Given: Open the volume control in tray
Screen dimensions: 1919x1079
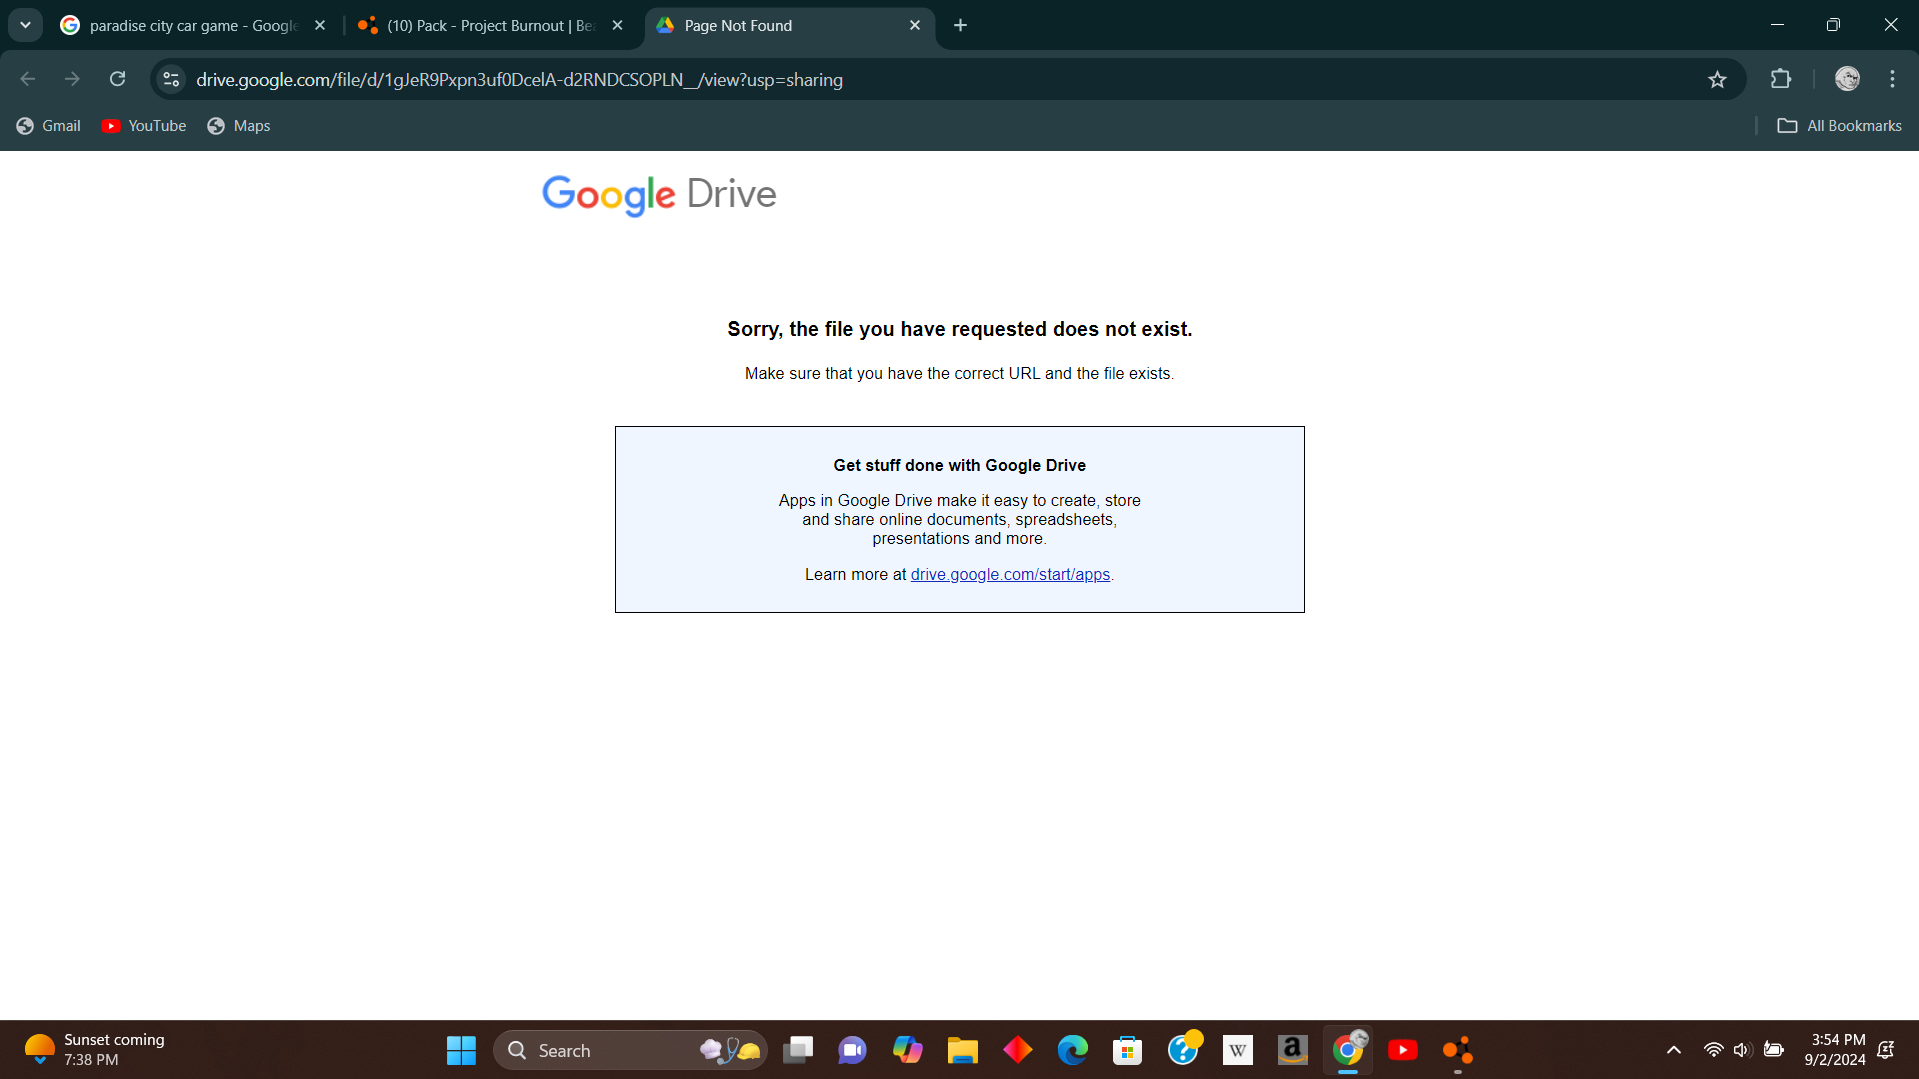Looking at the screenshot, I should (x=1742, y=1050).
